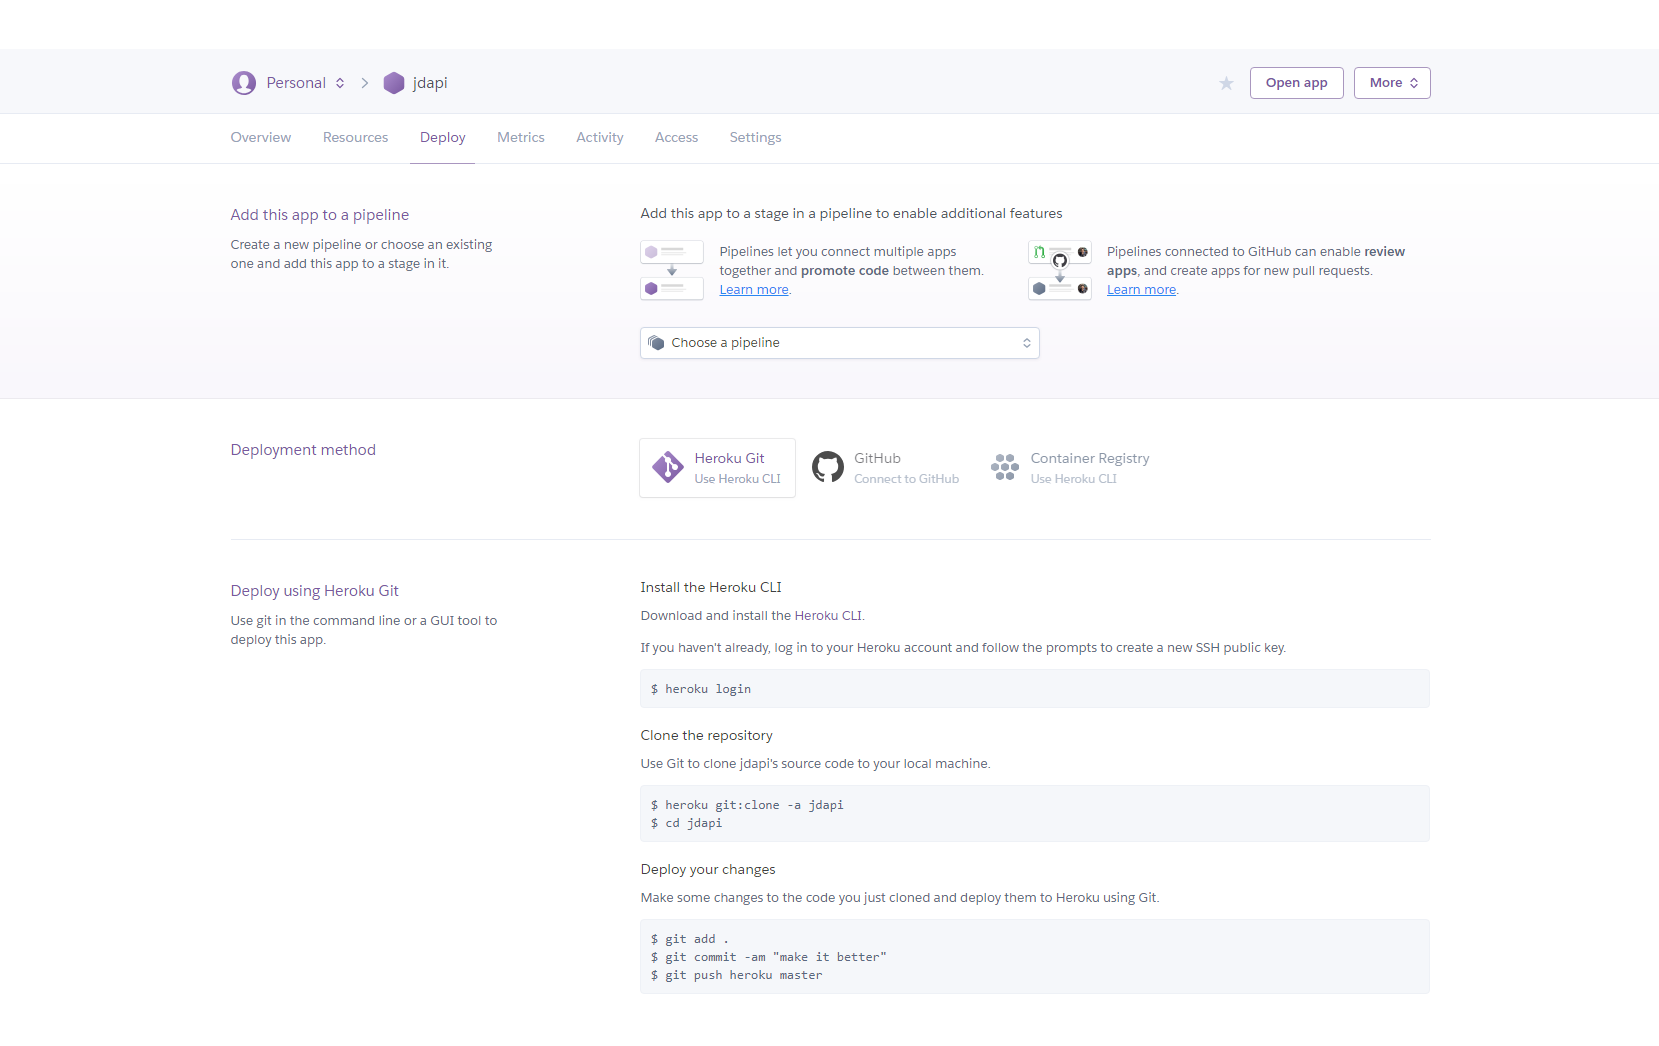Click the Heroku Git diamond icon
Screen dimensions: 1659x1046
pyautogui.click(x=667, y=467)
